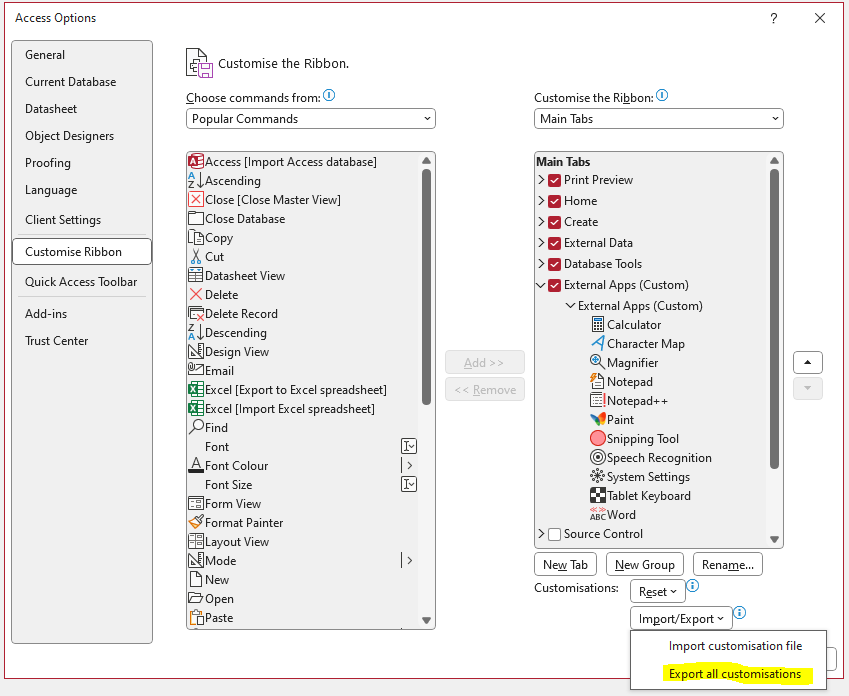
Task: Toggle the Home tab checkbox
Action: click(554, 201)
